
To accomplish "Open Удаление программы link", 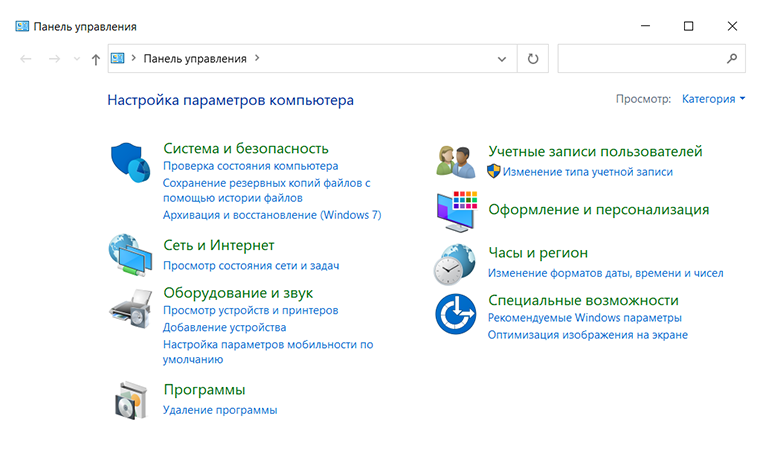I will click(x=220, y=410).
